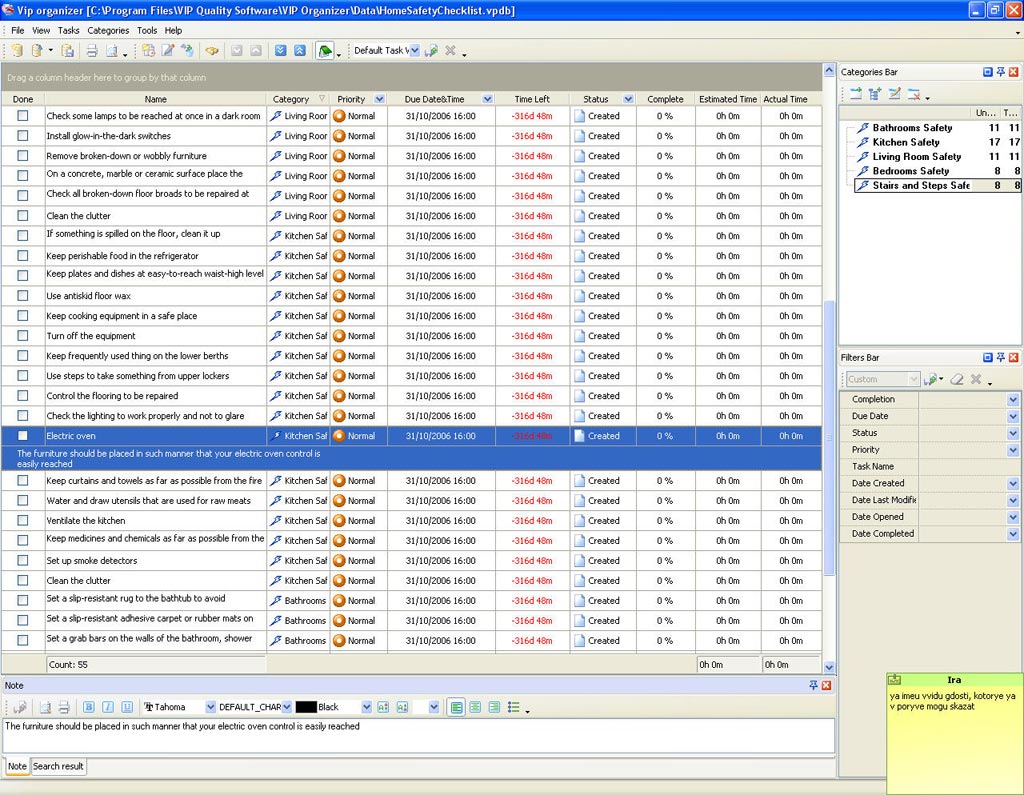Center-align the note text
Screen dimensions: 1024x795
[475, 707]
